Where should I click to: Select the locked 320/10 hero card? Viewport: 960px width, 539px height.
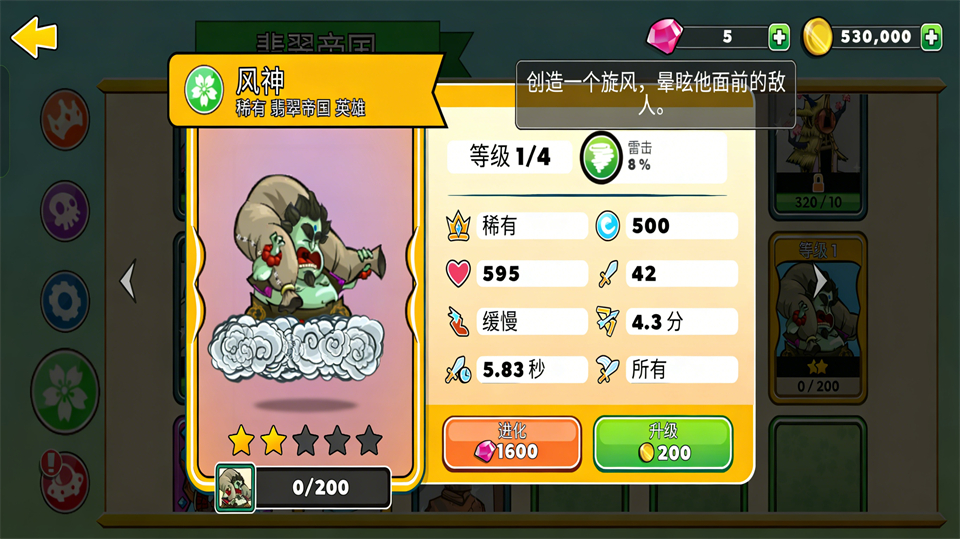818,153
